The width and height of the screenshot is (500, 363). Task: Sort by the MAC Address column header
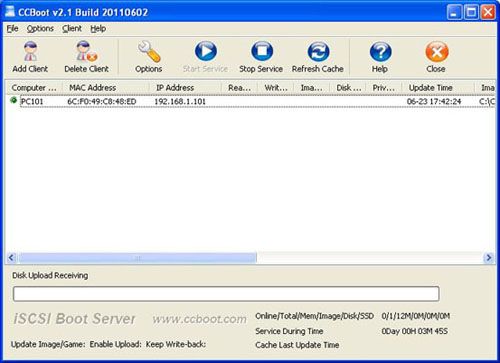point(106,88)
